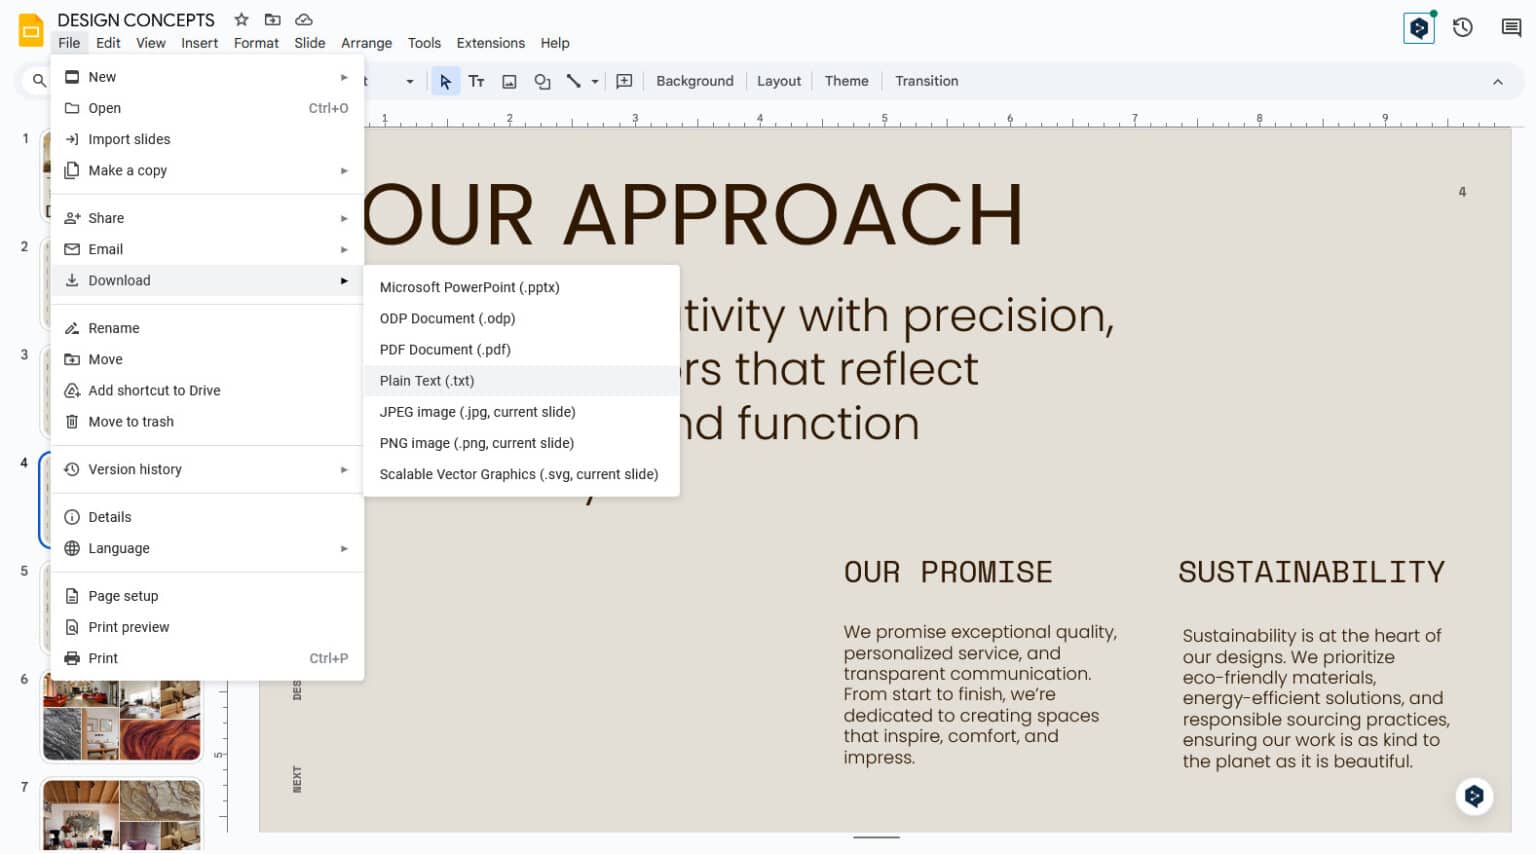Viewport: 1536px width, 854px height.
Task: Click the Theme button
Action: click(x=846, y=81)
